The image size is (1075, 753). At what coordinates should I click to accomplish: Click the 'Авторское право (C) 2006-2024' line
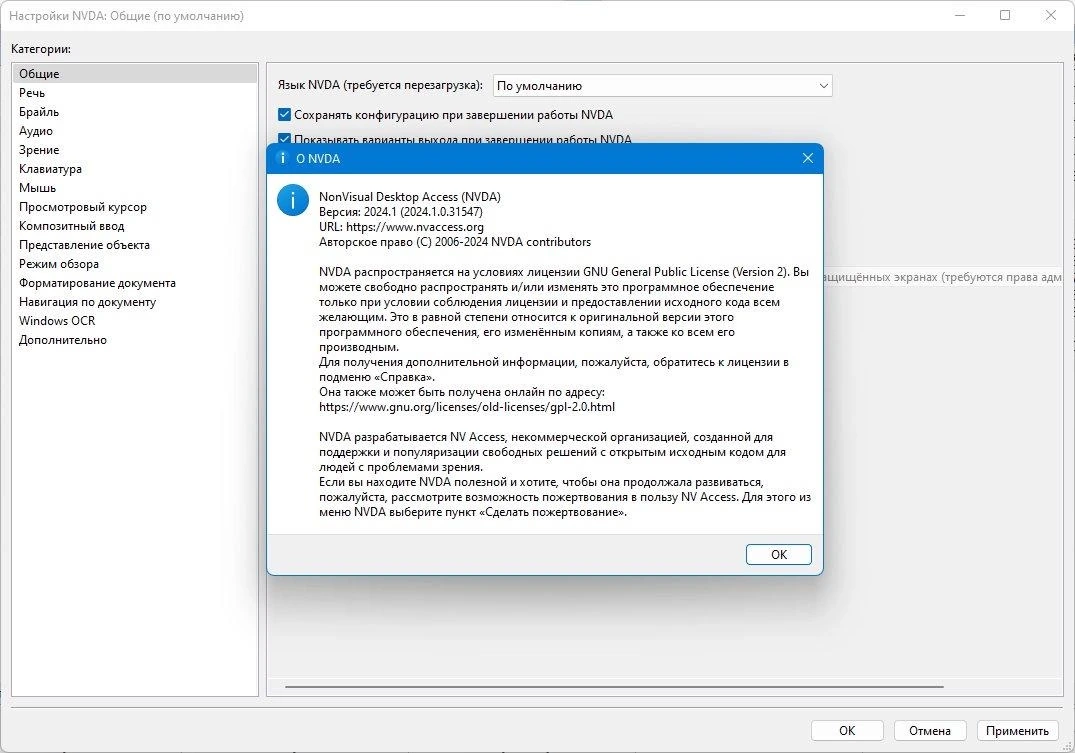click(455, 242)
